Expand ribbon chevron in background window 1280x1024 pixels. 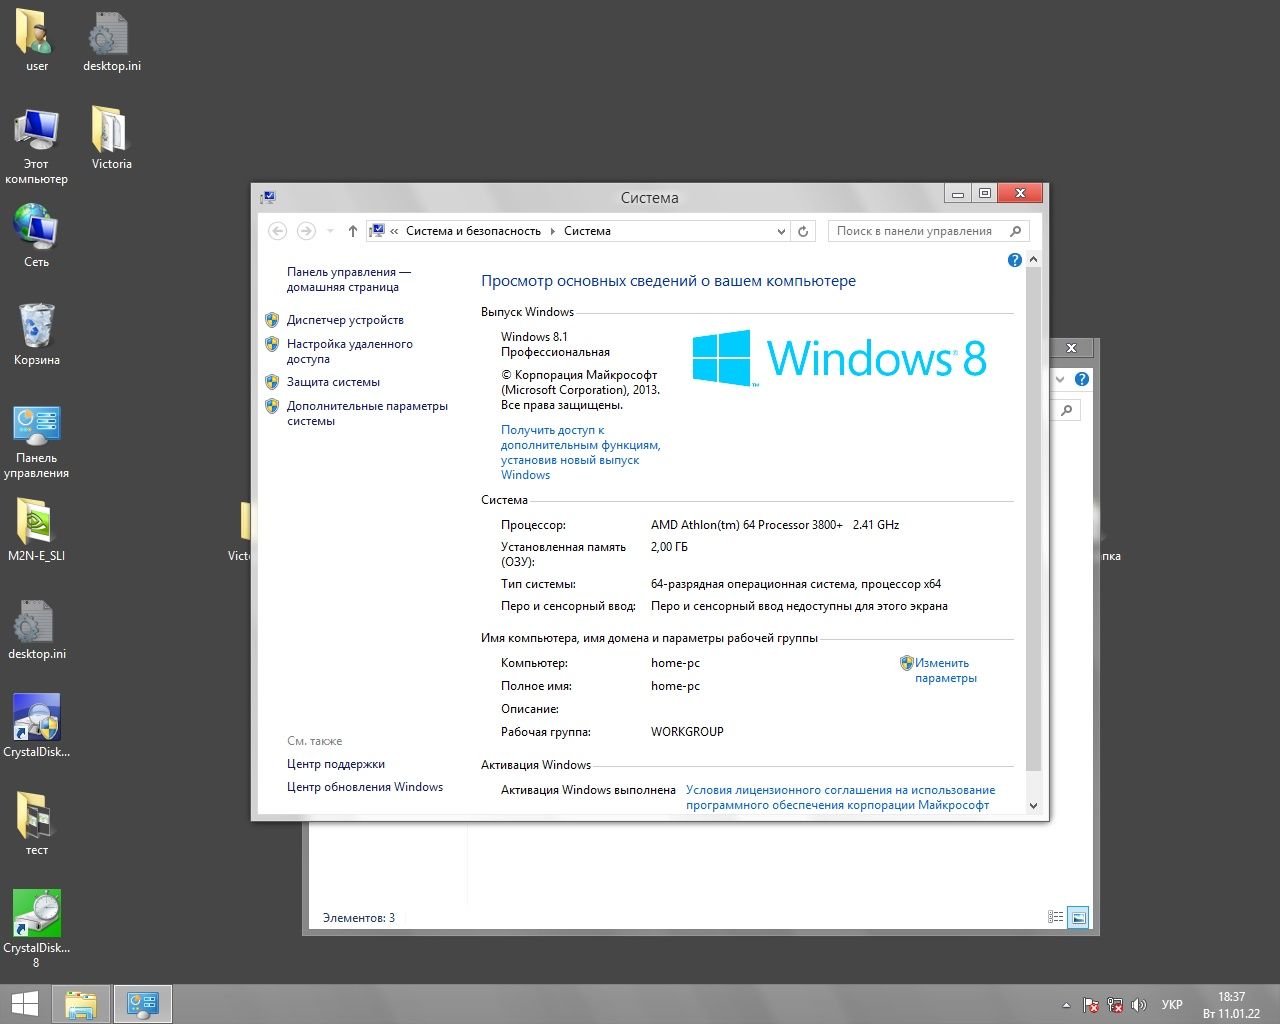1061,380
